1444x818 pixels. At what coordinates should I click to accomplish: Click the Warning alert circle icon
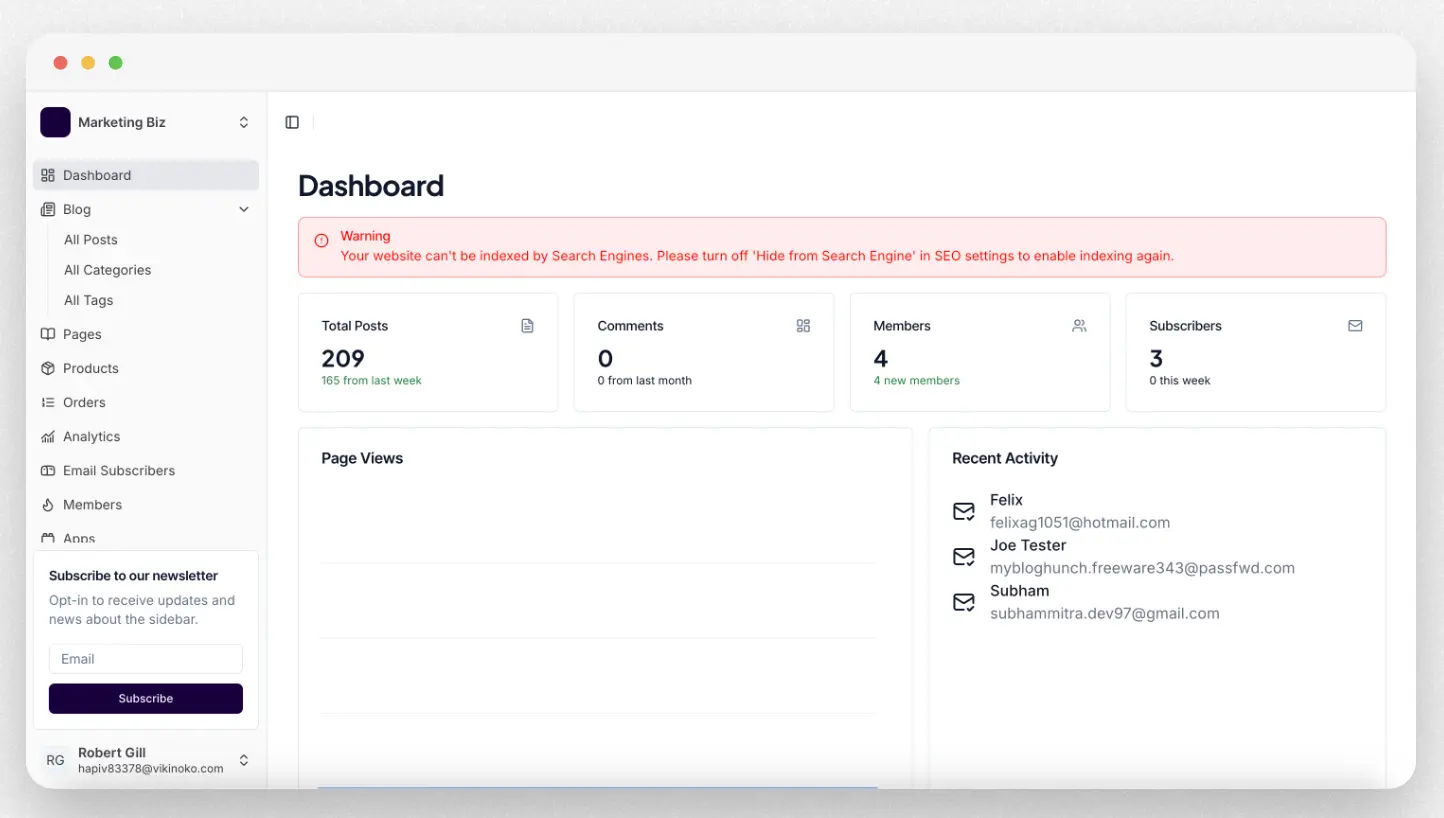321,240
